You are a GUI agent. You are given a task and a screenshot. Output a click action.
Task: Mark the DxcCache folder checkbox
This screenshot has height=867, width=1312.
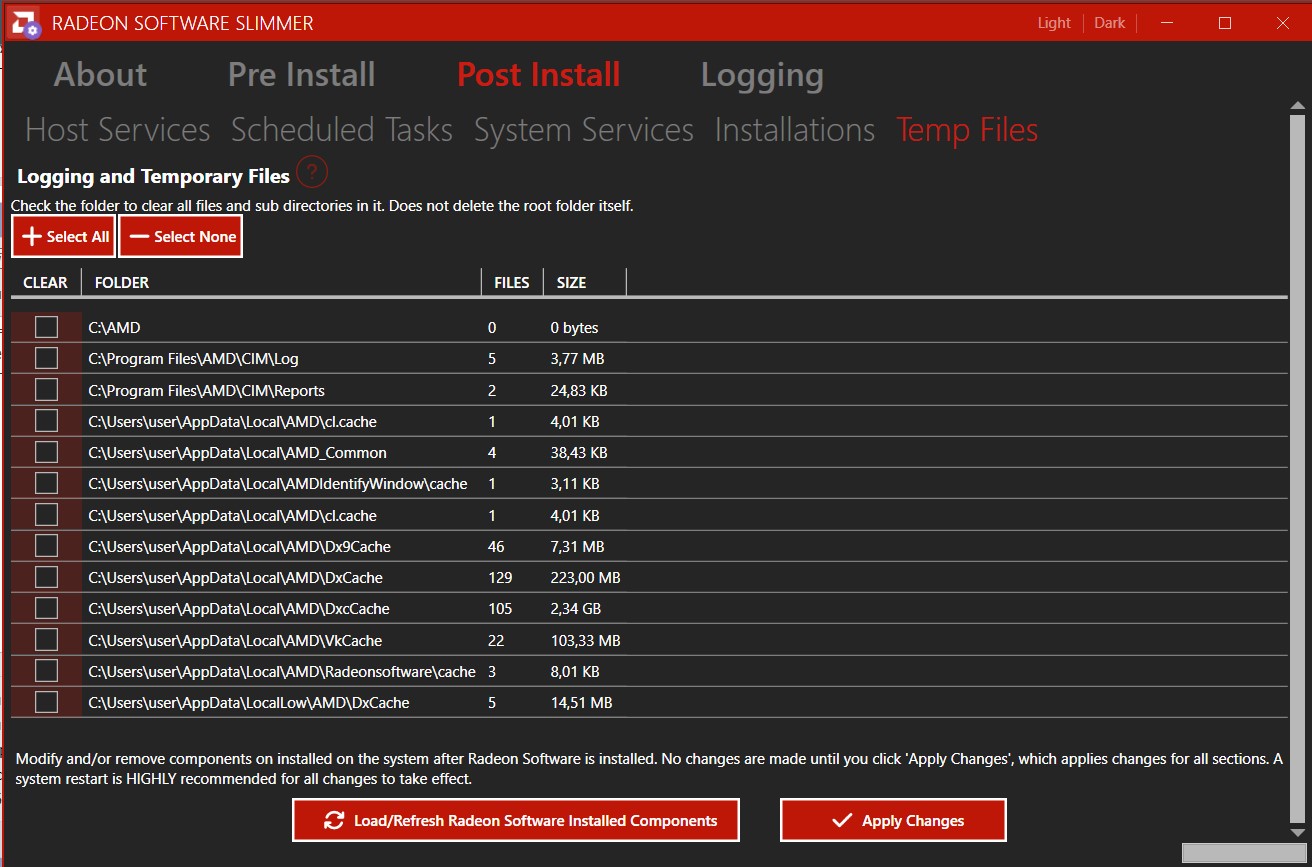pos(46,608)
